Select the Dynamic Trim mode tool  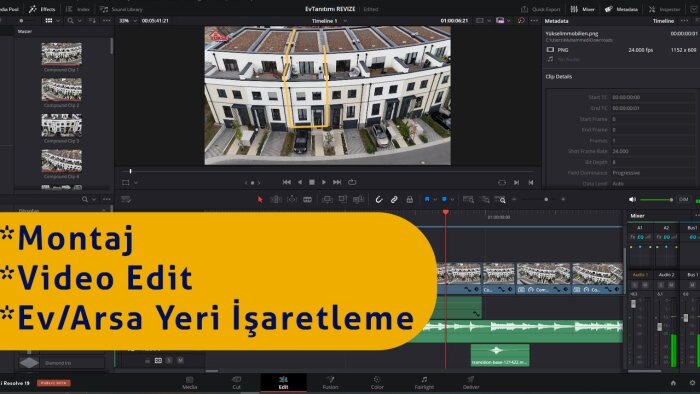pos(292,199)
